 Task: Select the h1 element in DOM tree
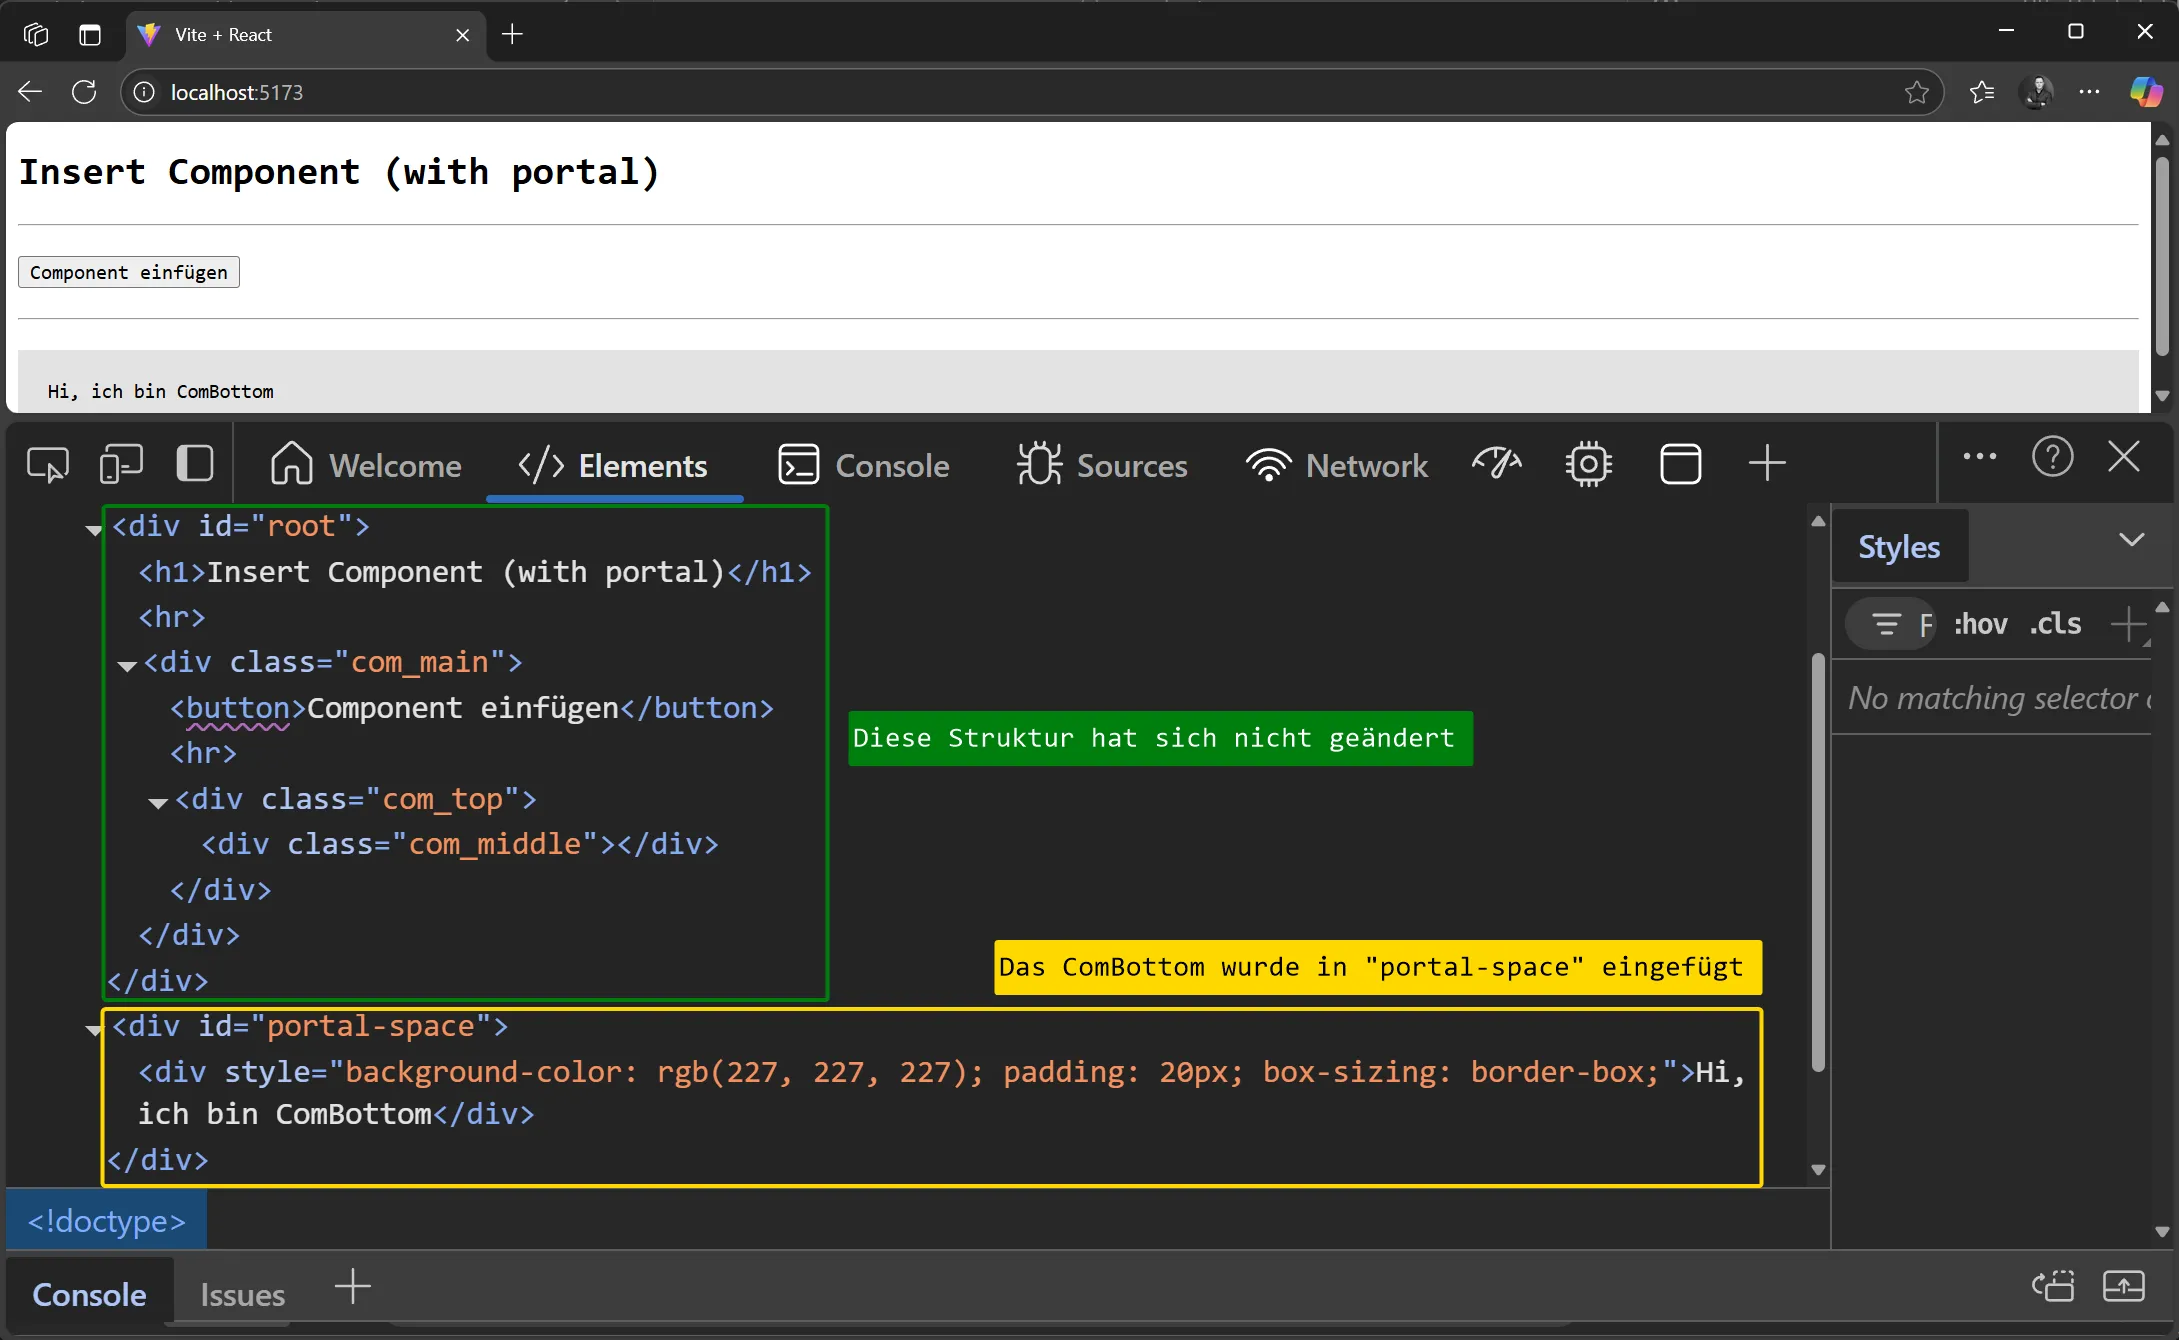[x=475, y=572]
